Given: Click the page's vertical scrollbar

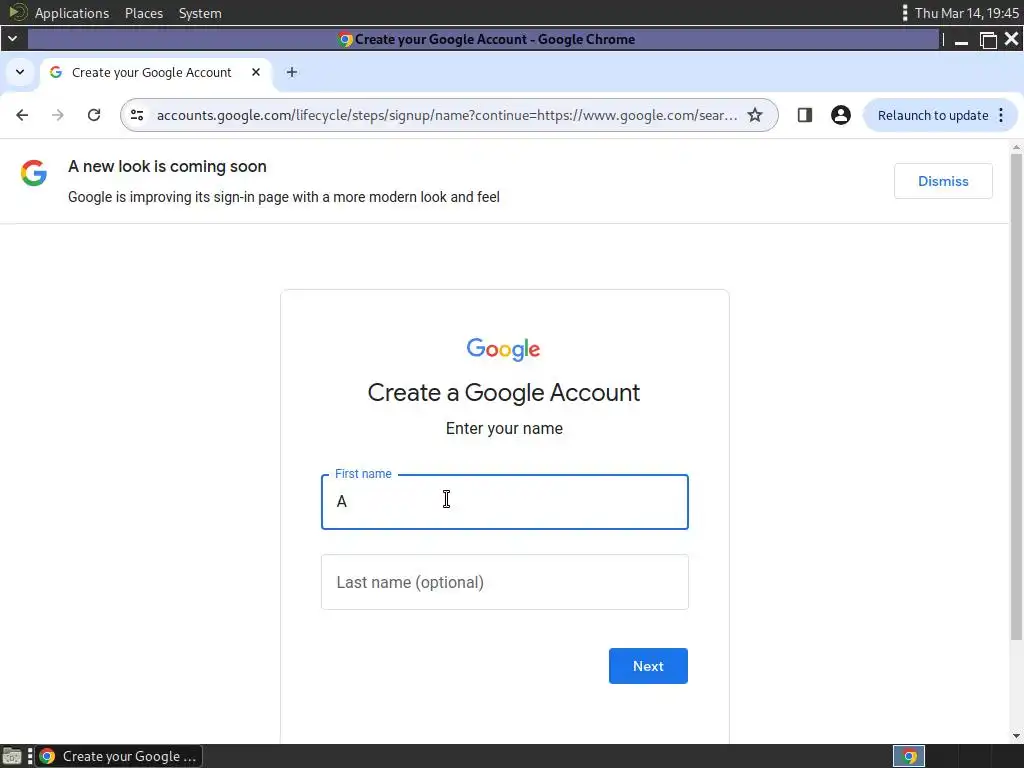Looking at the screenshot, I should tap(1016, 397).
